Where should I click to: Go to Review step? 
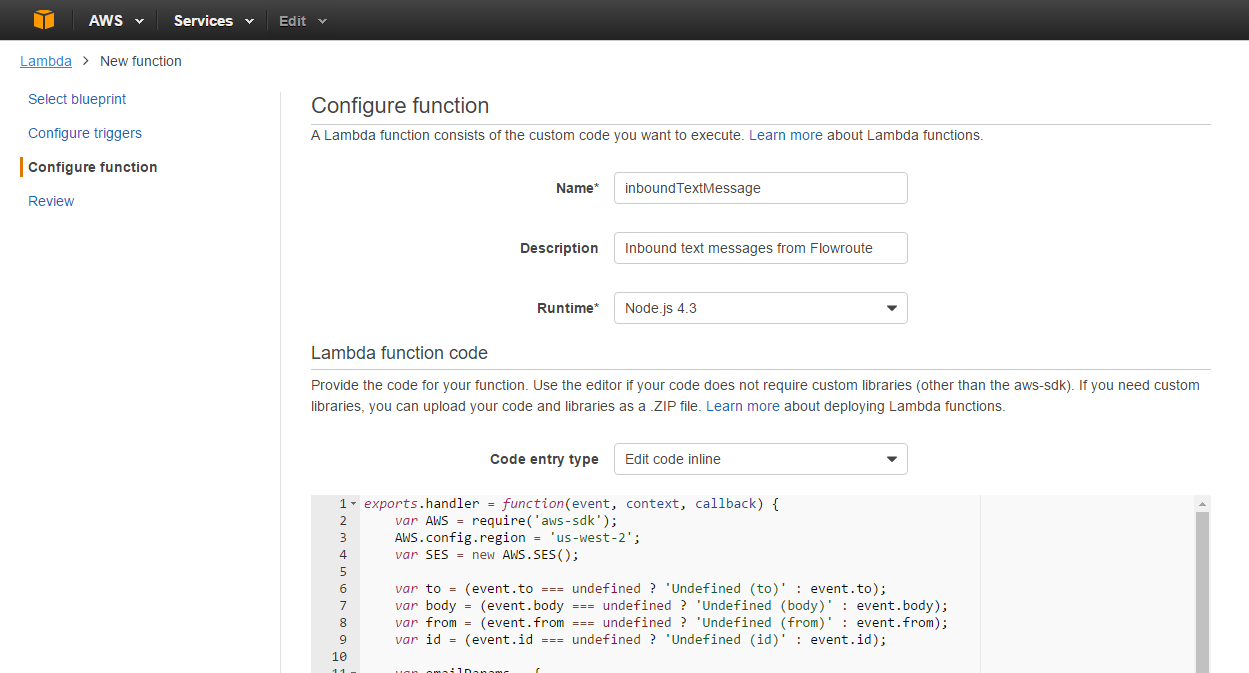coord(51,201)
